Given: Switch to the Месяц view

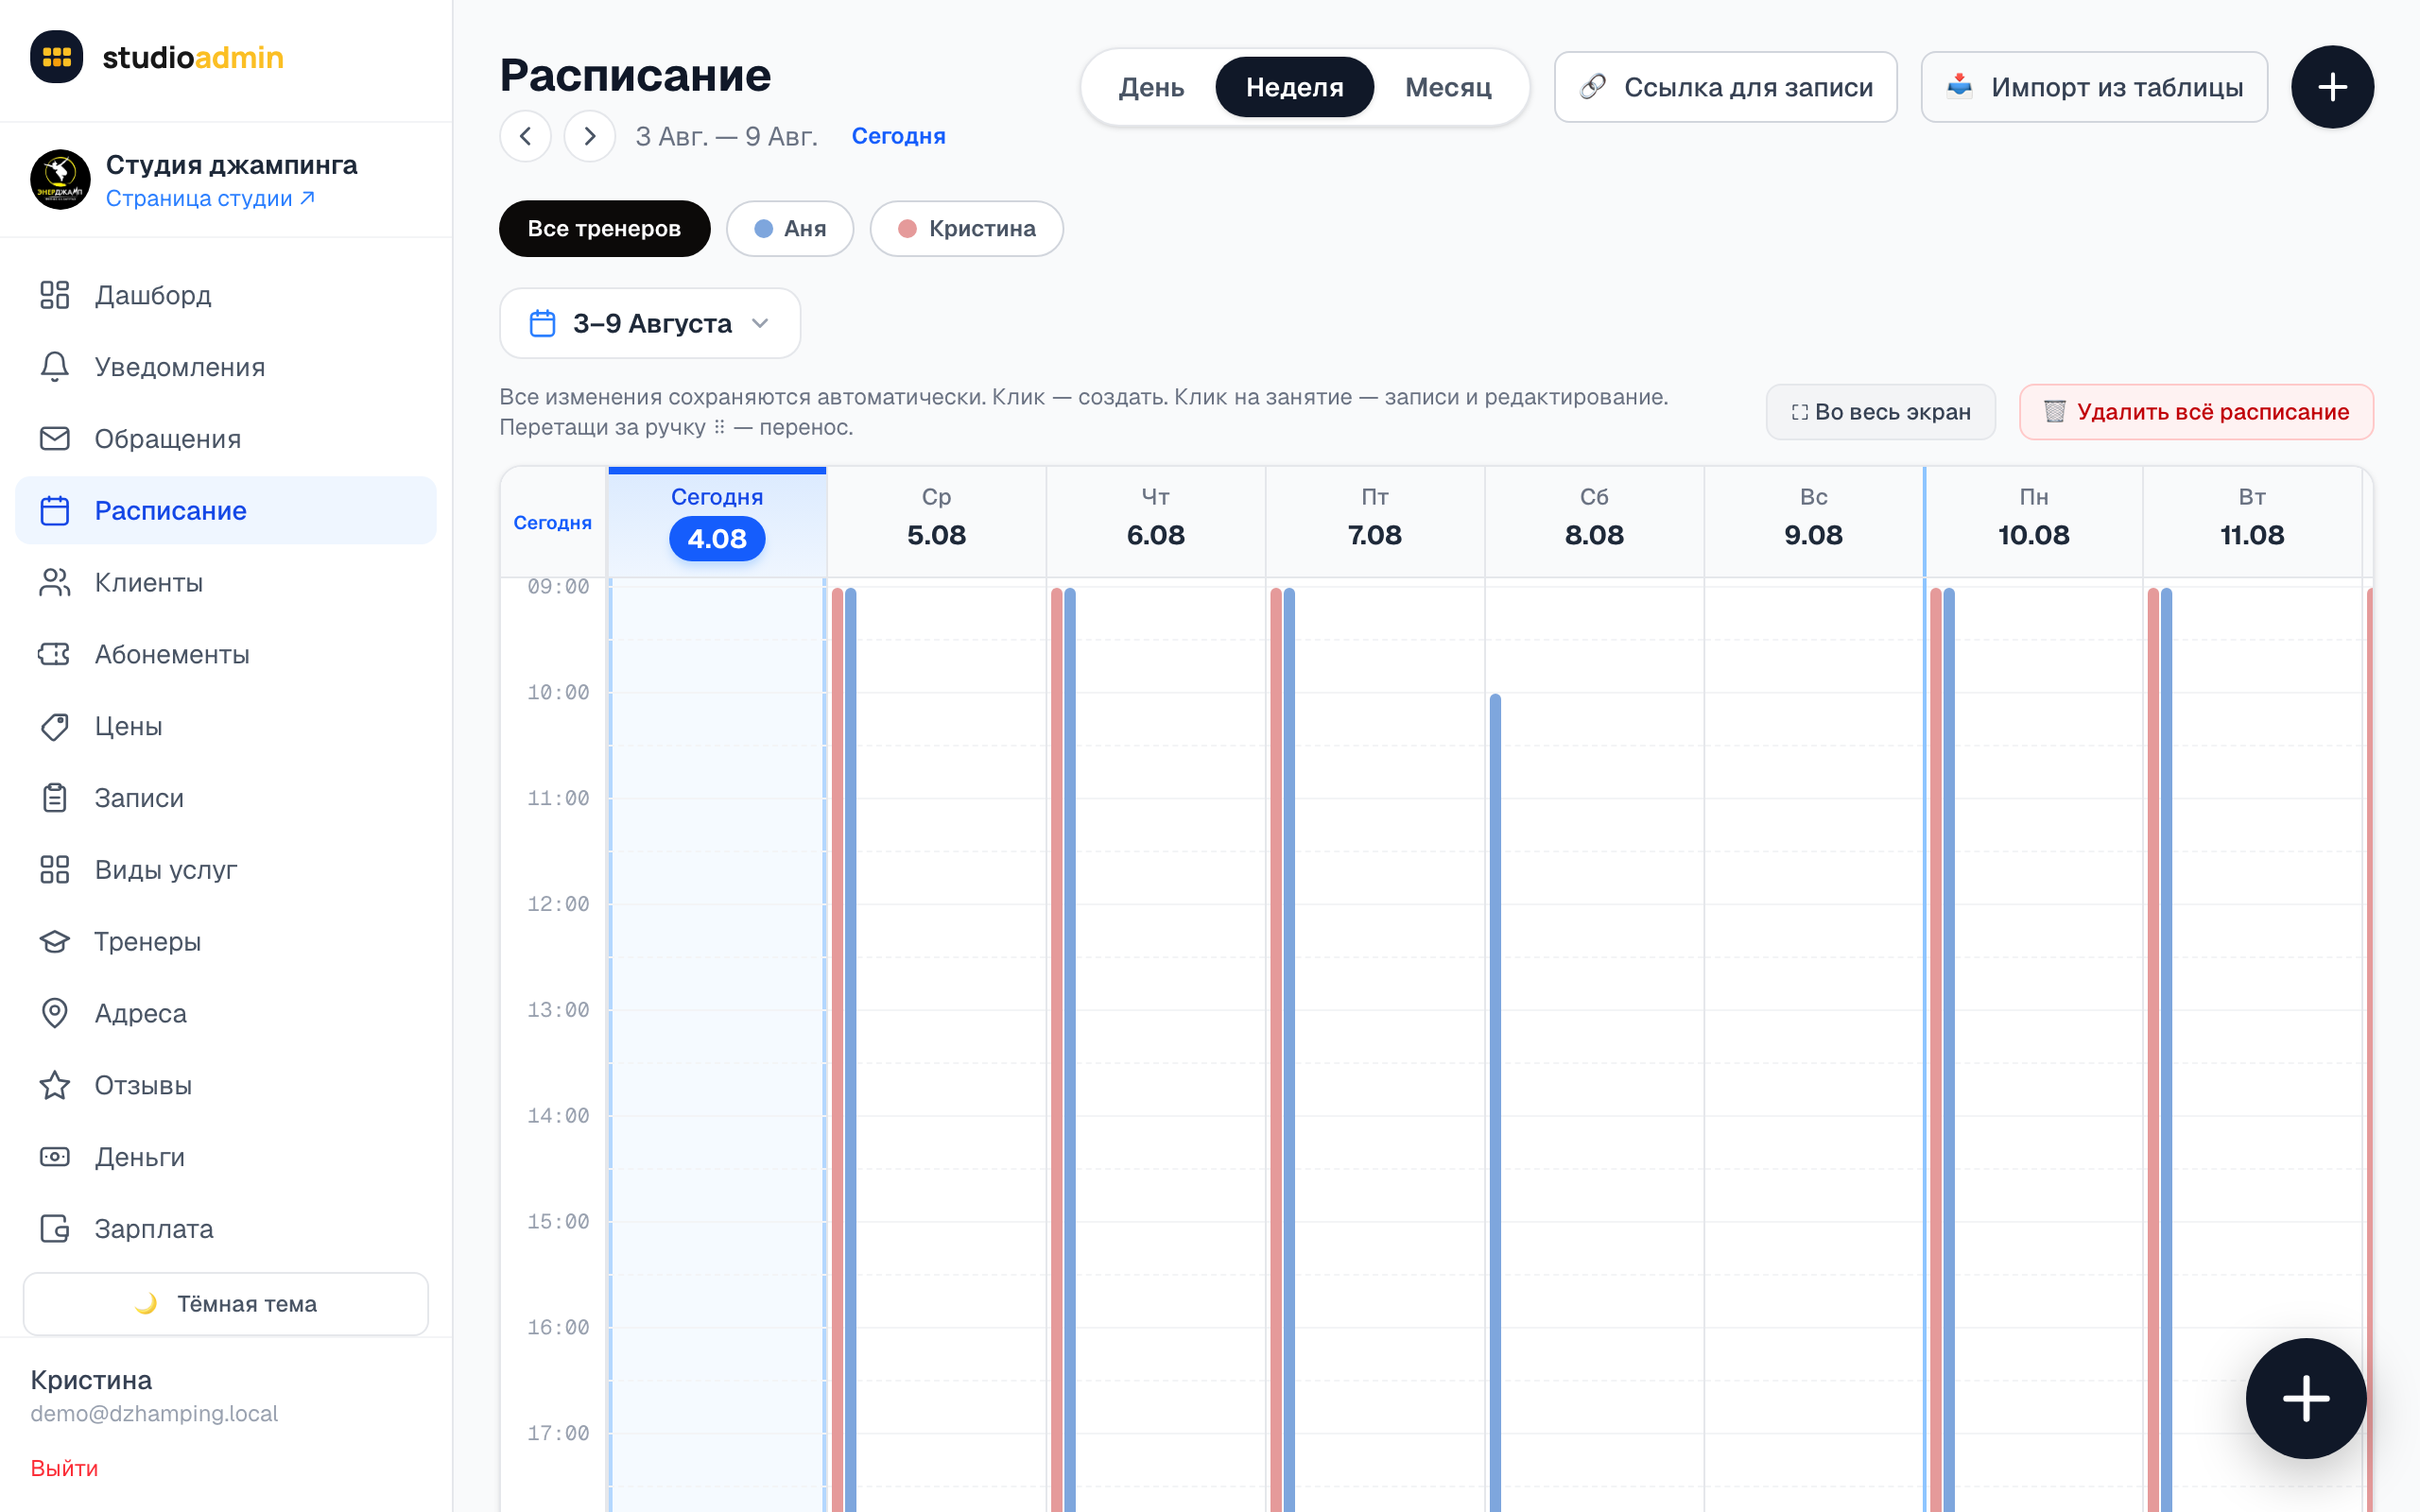Looking at the screenshot, I should [1448, 87].
